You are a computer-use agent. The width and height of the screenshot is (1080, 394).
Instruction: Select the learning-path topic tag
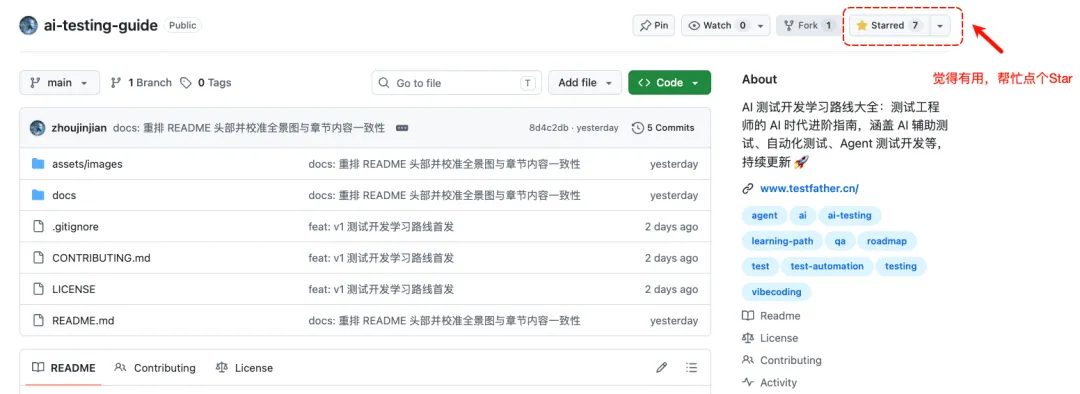coord(782,241)
